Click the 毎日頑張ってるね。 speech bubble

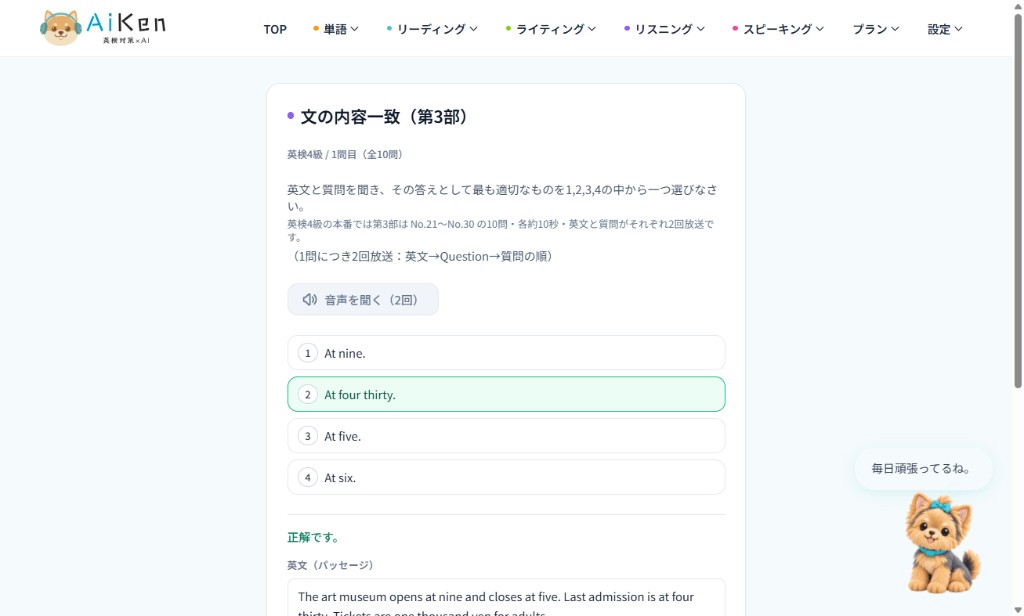click(x=923, y=468)
